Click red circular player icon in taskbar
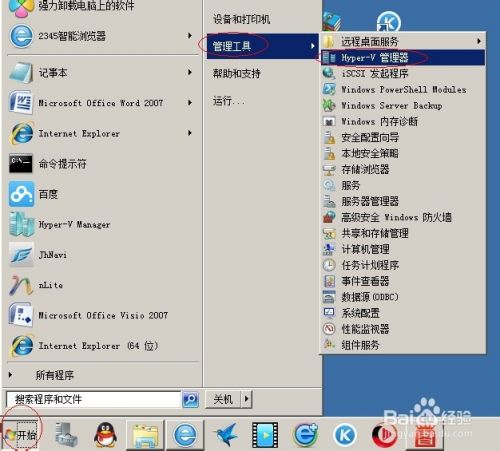The width and height of the screenshot is (500, 451). point(384,435)
